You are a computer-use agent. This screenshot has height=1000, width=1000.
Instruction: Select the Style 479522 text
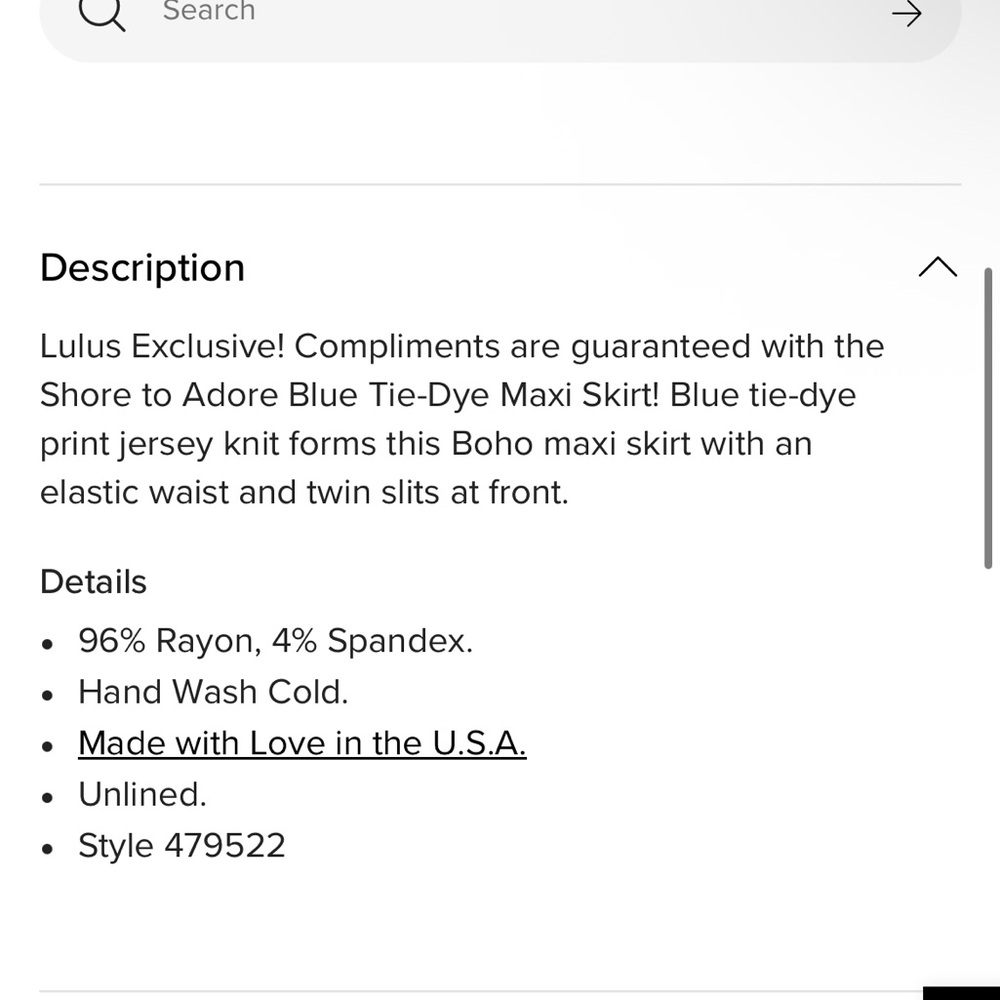[182, 846]
